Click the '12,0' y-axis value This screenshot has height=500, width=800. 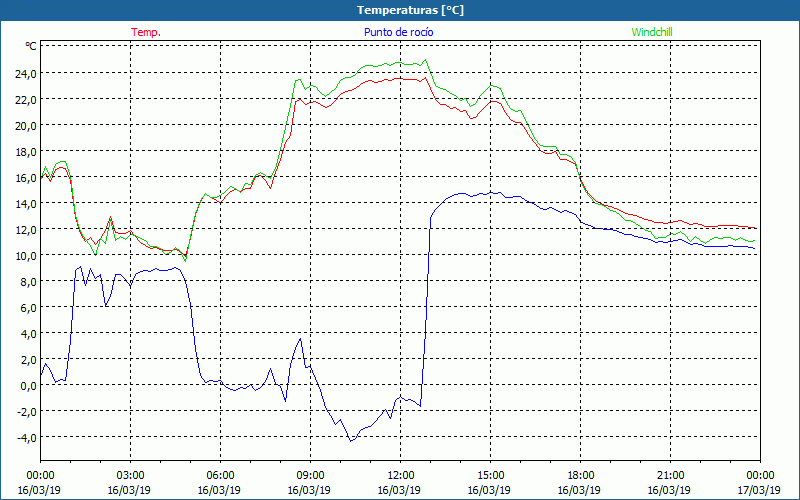(x=26, y=230)
